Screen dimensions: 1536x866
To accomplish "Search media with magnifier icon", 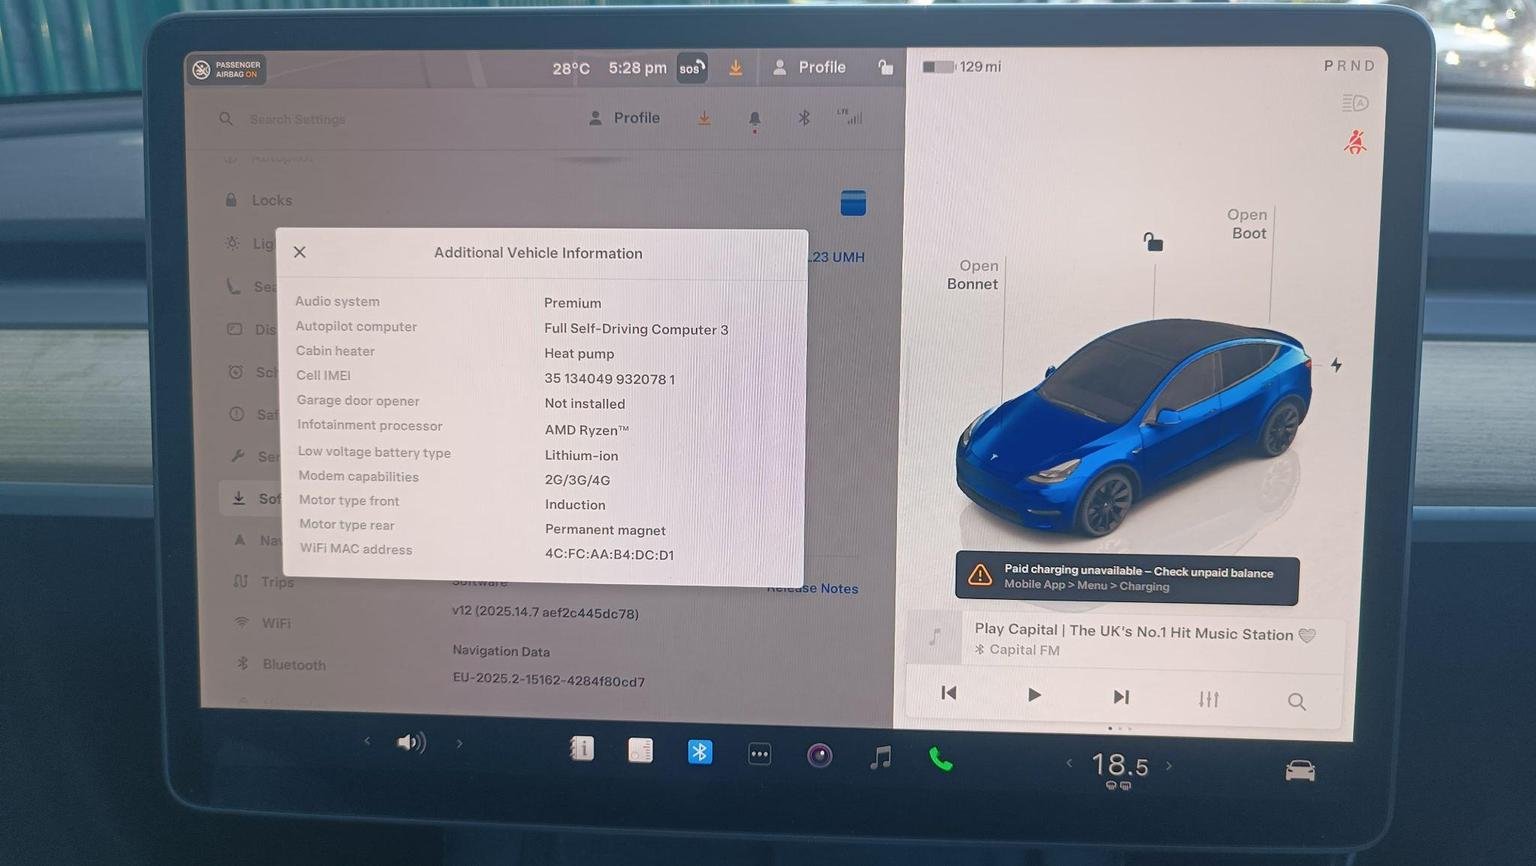I will click(x=1297, y=702).
